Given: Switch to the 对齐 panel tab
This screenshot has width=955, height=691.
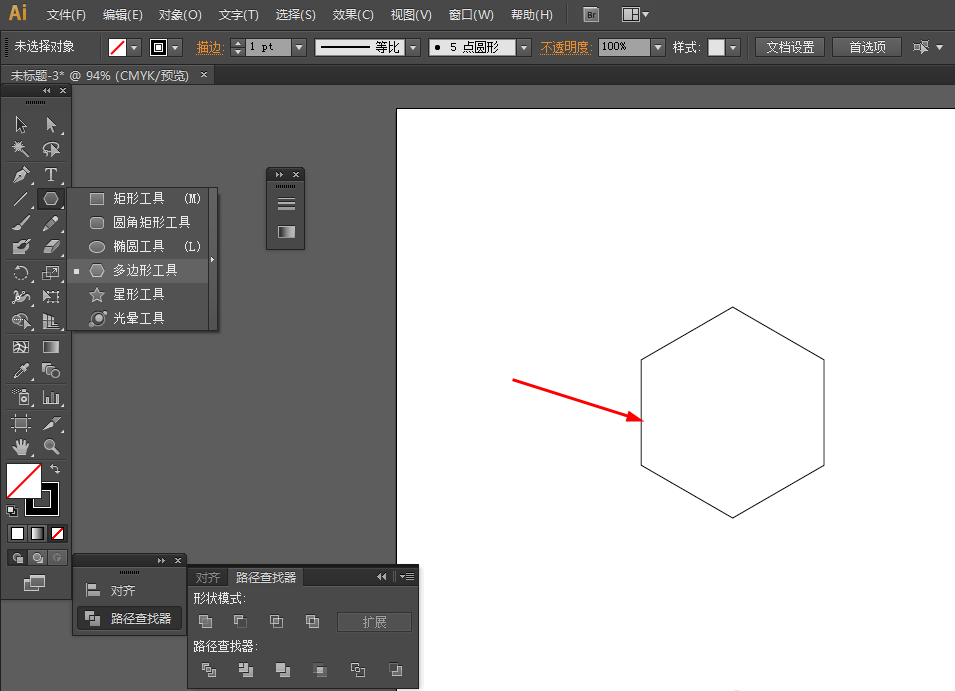Looking at the screenshot, I should 207,577.
